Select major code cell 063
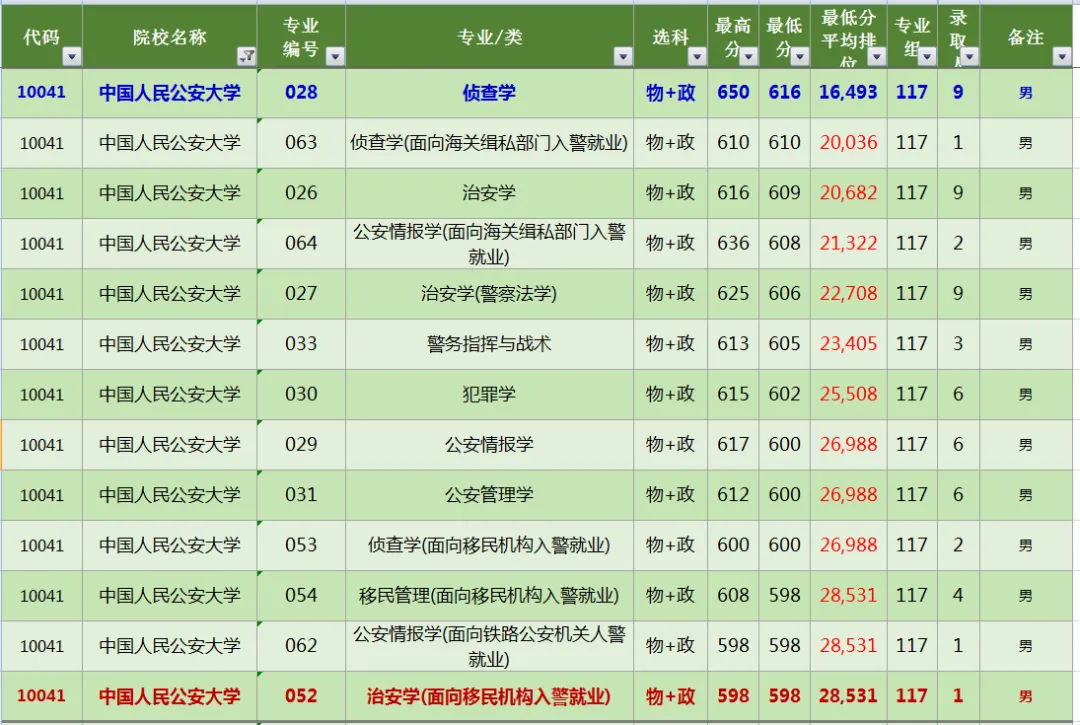The image size is (1080, 725). click(x=301, y=143)
